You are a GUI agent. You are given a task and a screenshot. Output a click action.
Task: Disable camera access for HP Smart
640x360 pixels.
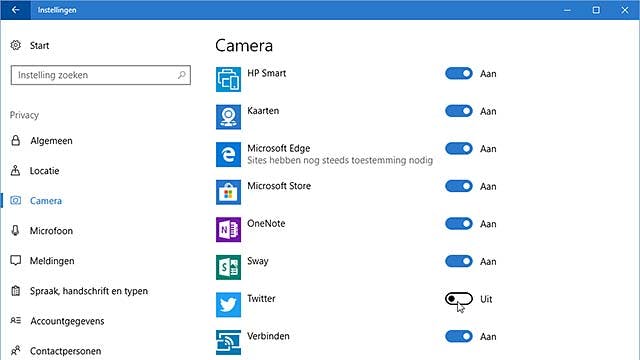coord(459,73)
